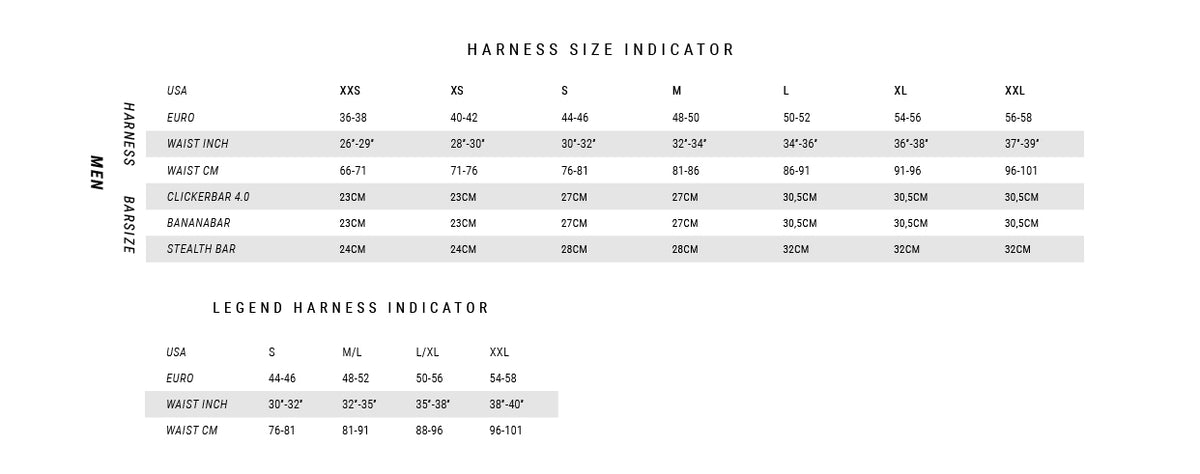Click the 26"-29" waist inch cell
The height and width of the screenshot is (474, 1200).
click(356, 144)
